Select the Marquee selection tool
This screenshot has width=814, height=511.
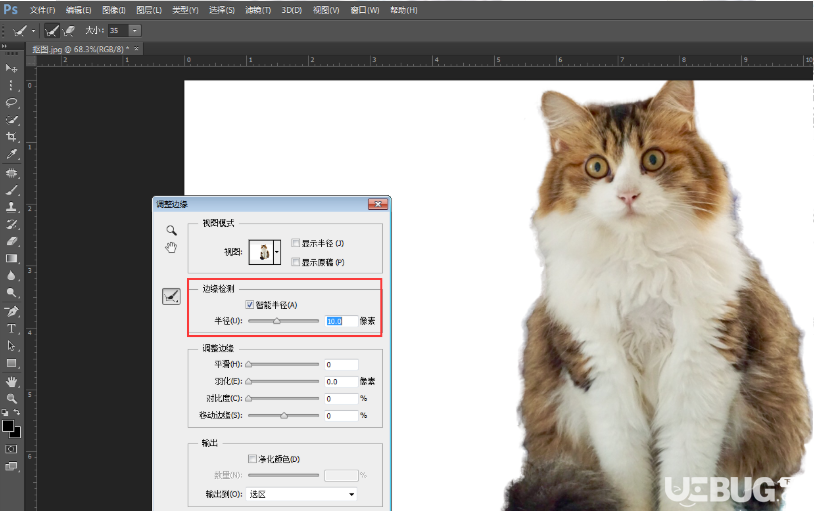click(11, 85)
